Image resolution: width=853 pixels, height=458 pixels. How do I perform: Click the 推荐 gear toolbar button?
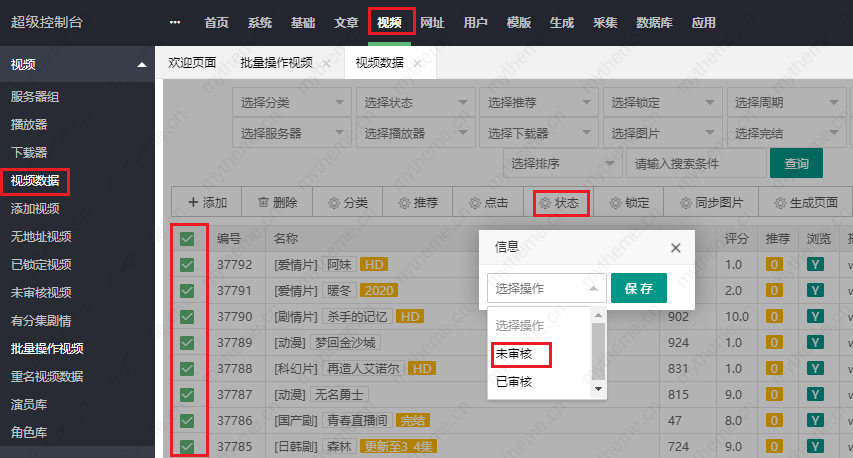(x=418, y=202)
